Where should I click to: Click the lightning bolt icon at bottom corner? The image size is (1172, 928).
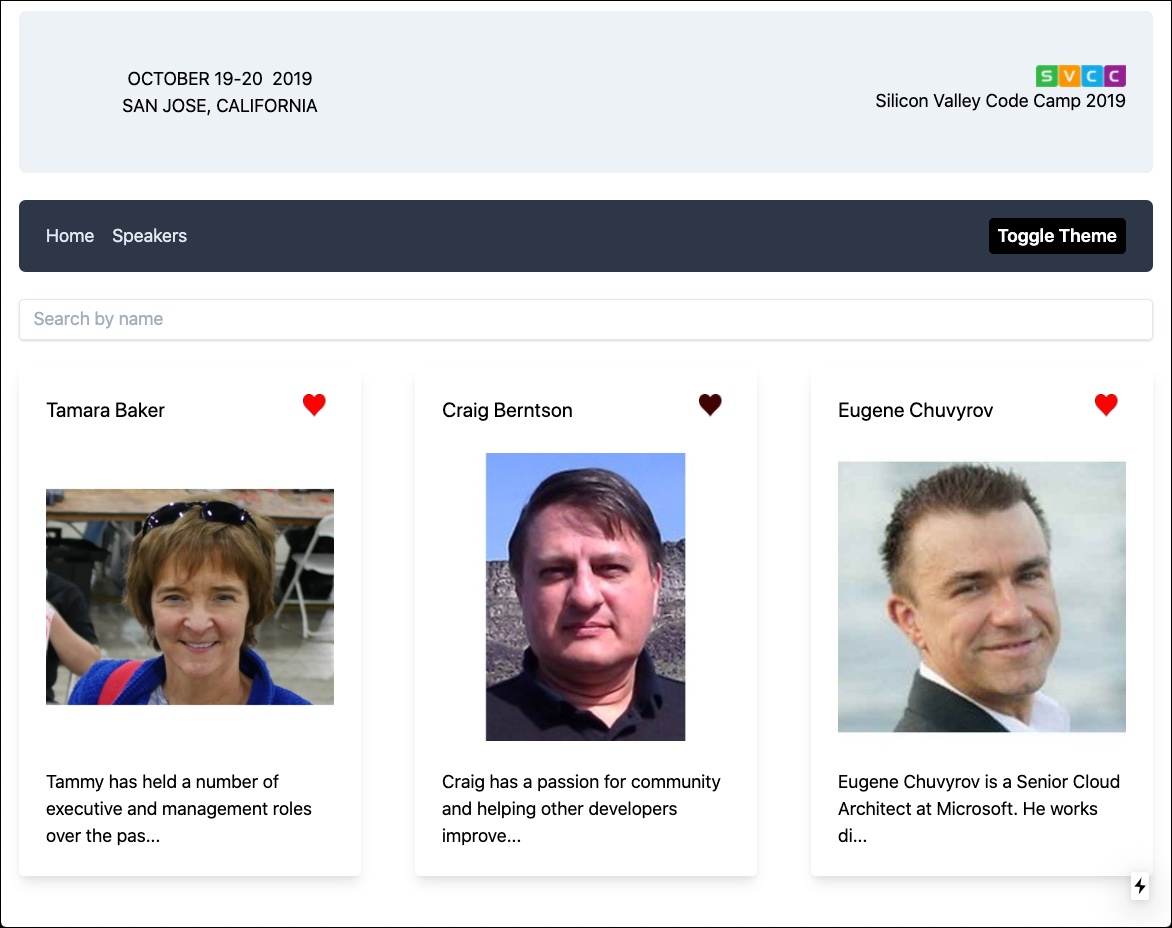1140,886
